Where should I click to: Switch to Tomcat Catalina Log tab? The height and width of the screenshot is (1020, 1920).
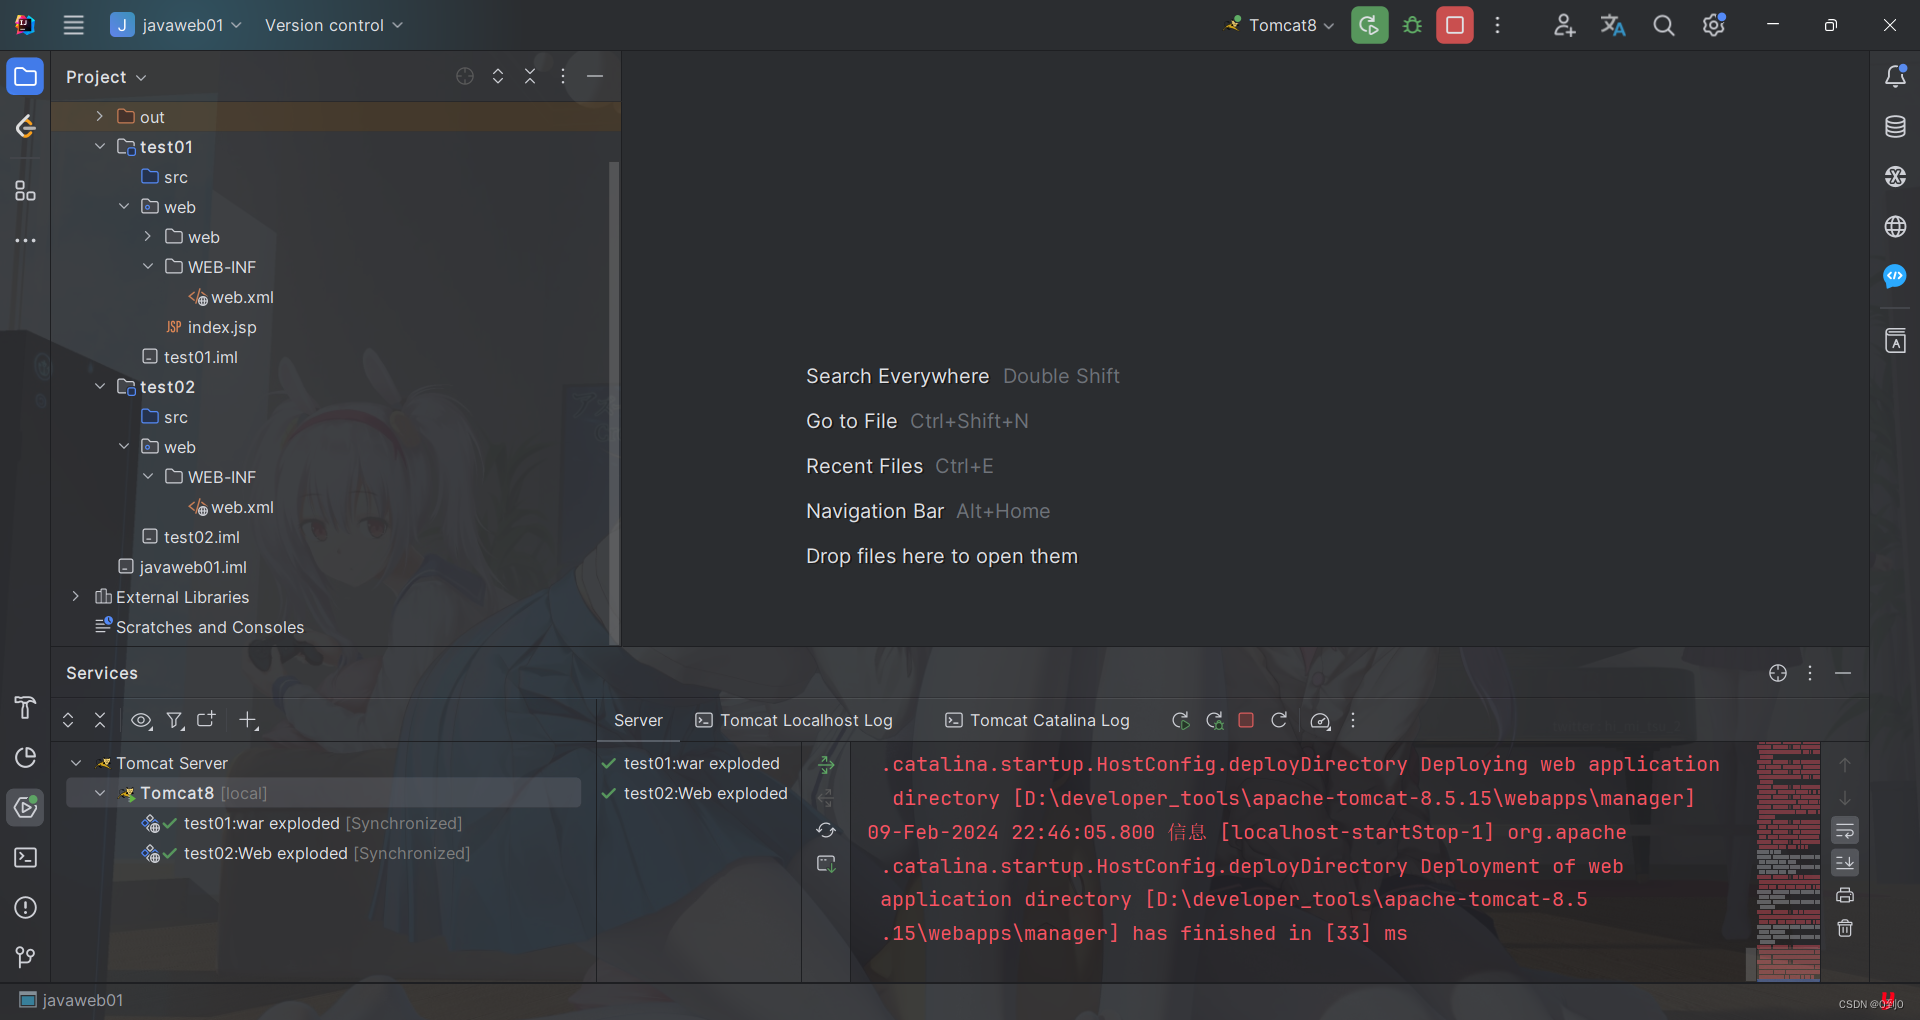(1037, 720)
